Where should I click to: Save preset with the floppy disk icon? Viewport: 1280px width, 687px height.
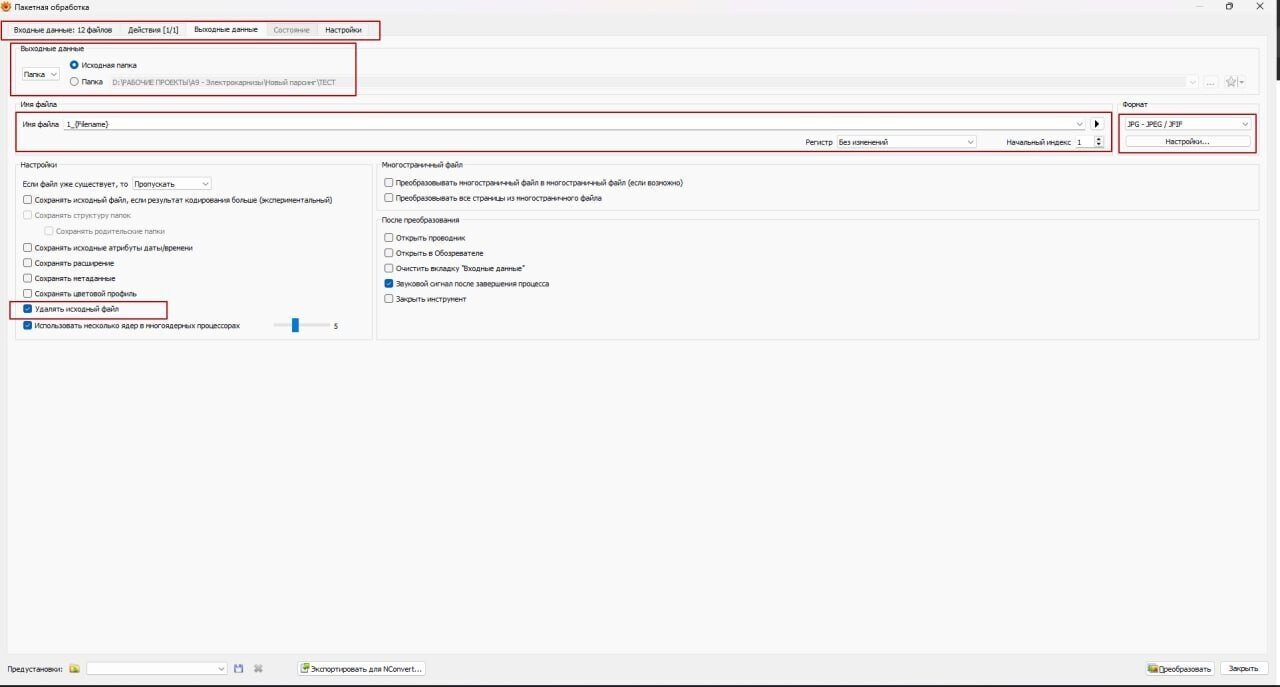coord(239,669)
